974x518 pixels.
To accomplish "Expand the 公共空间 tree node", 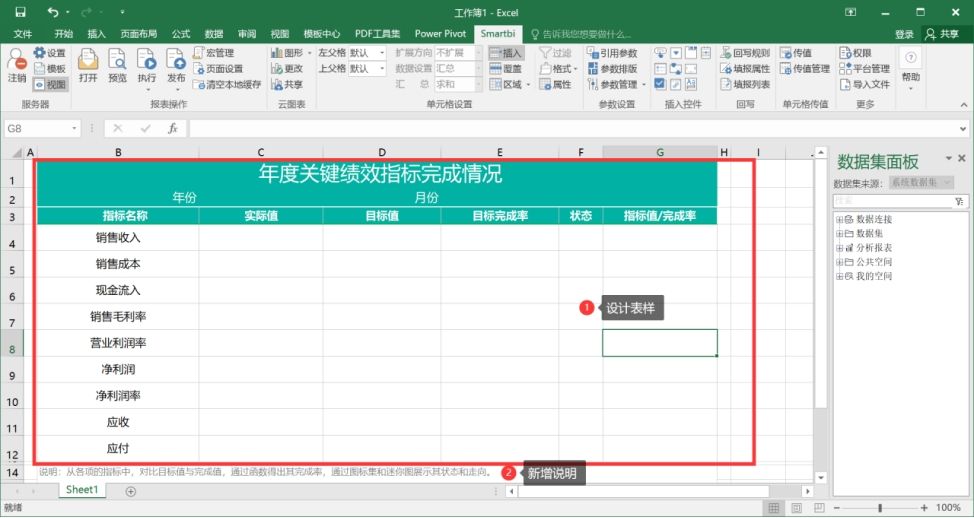I will click(840, 262).
